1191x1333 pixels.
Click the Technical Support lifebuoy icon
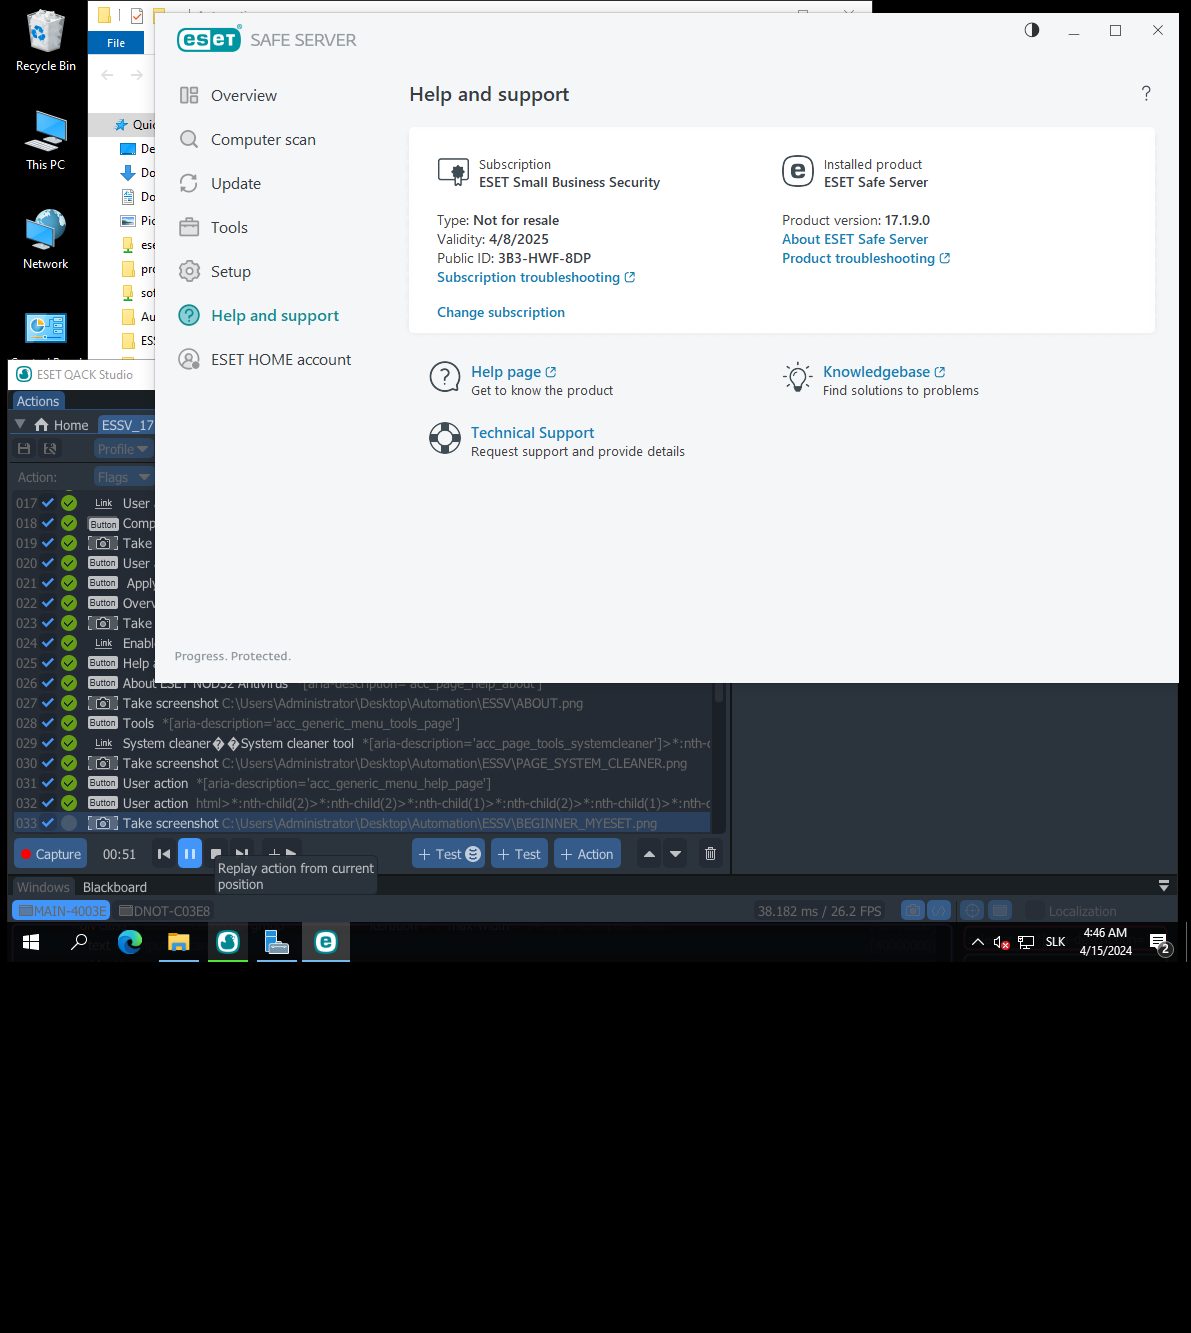[445, 438]
